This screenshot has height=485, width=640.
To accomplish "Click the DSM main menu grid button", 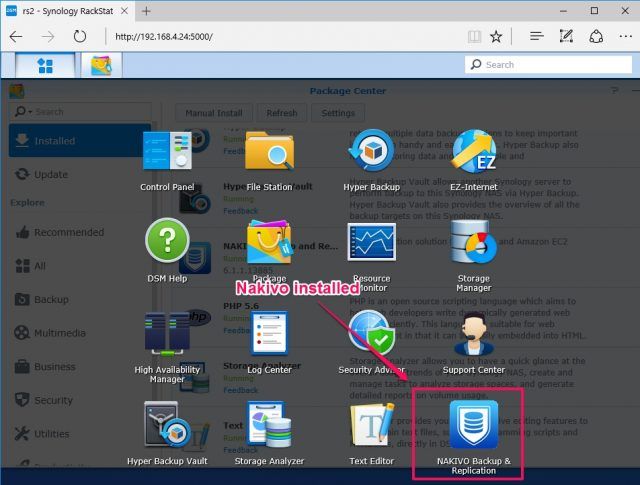I will [x=45, y=65].
